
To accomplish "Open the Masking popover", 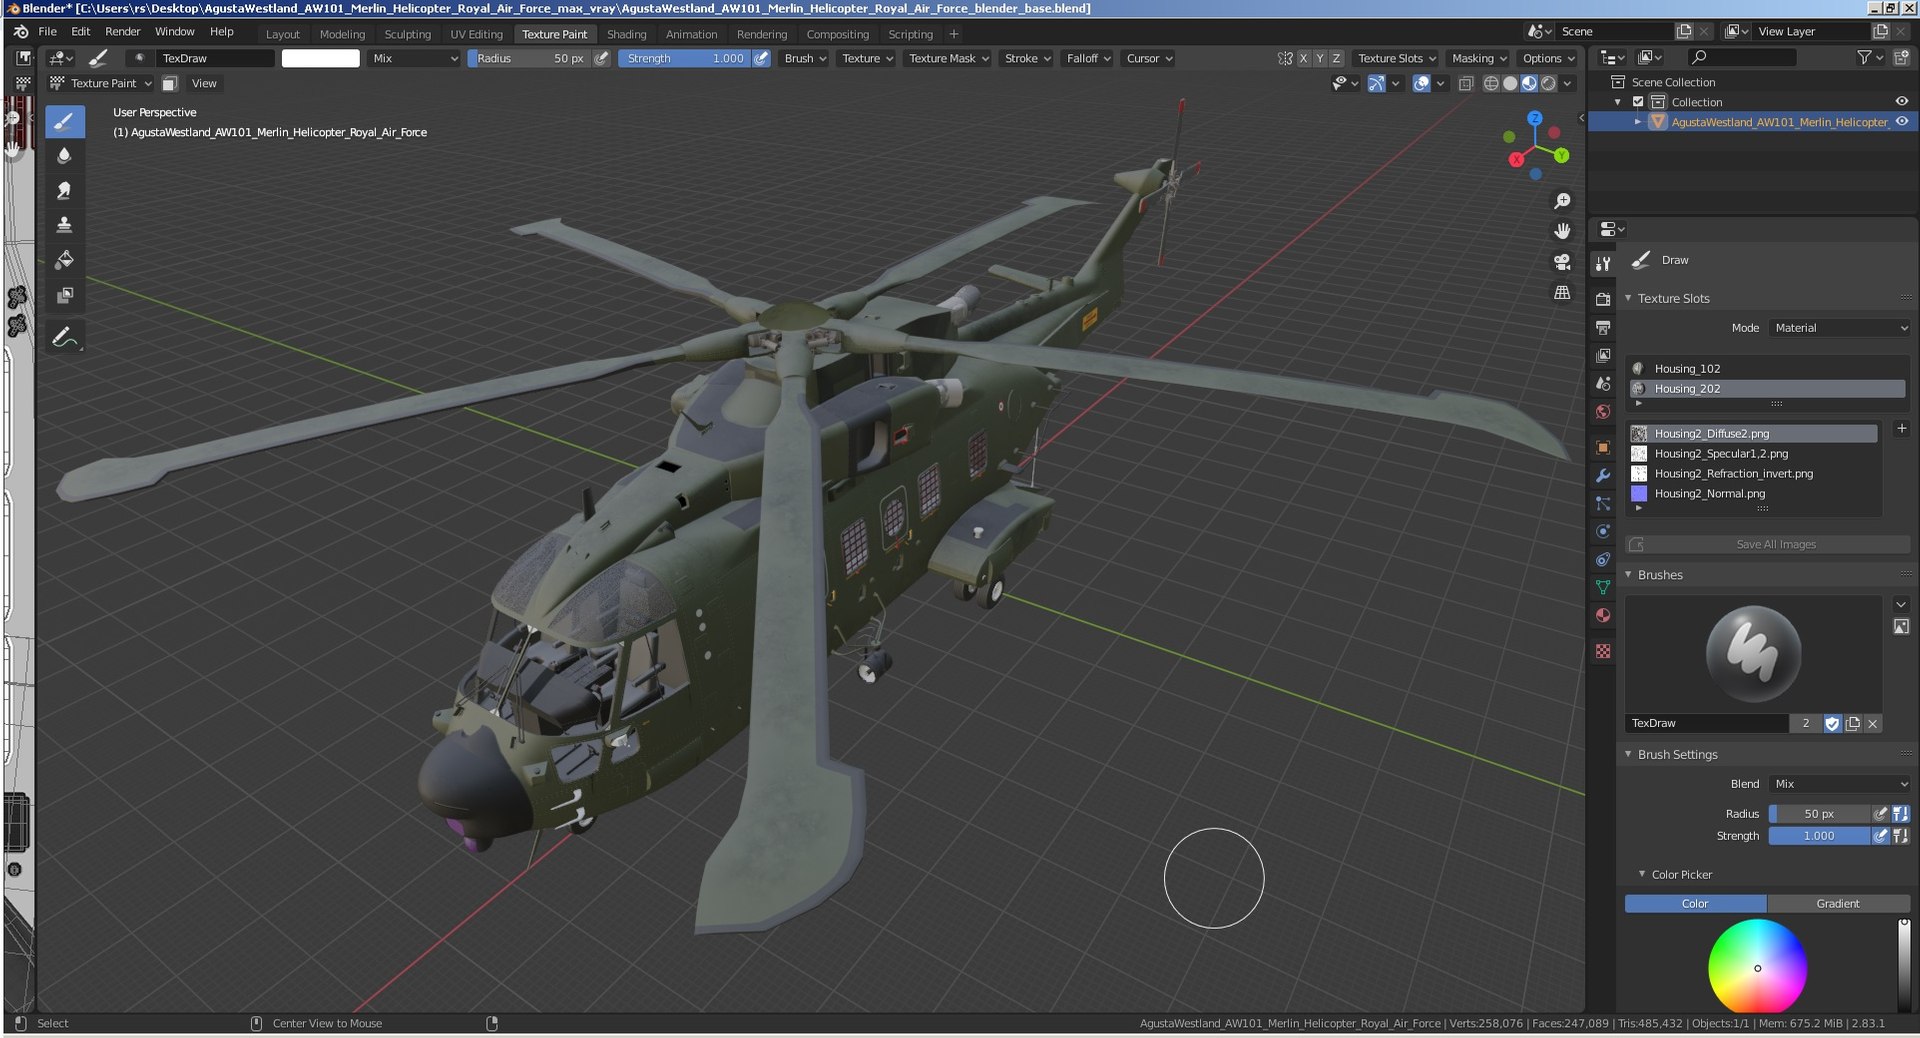I will (1478, 58).
